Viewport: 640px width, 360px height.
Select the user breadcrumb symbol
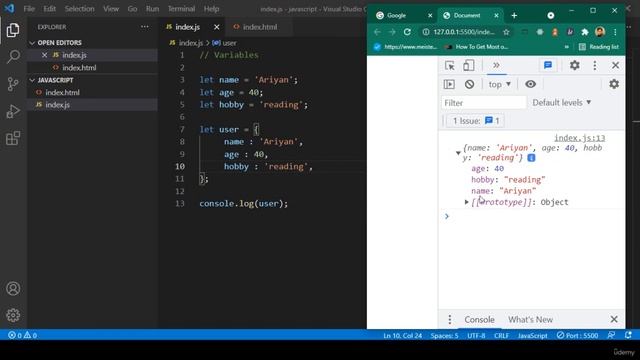pyautogui.click(x=224, y=43)
